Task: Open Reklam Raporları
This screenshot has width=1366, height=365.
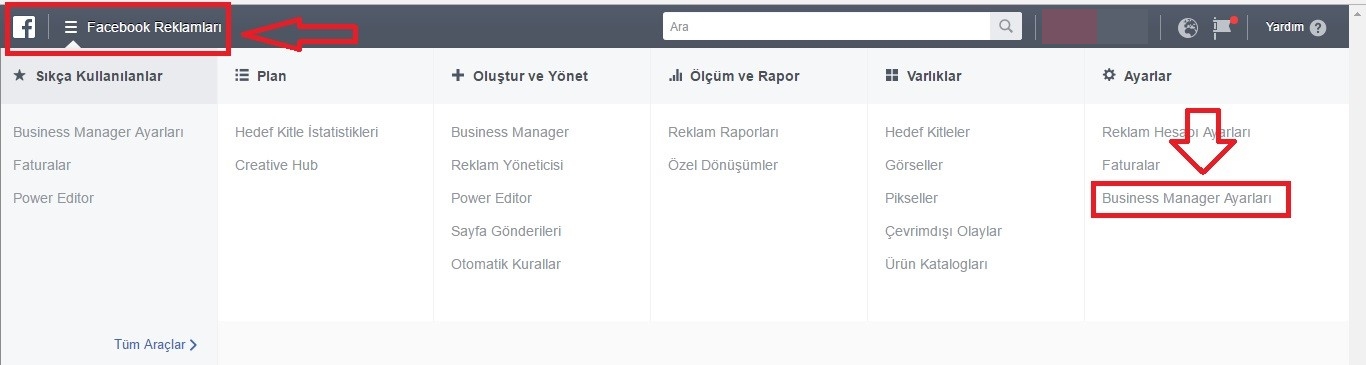Action: pos(723,132)
